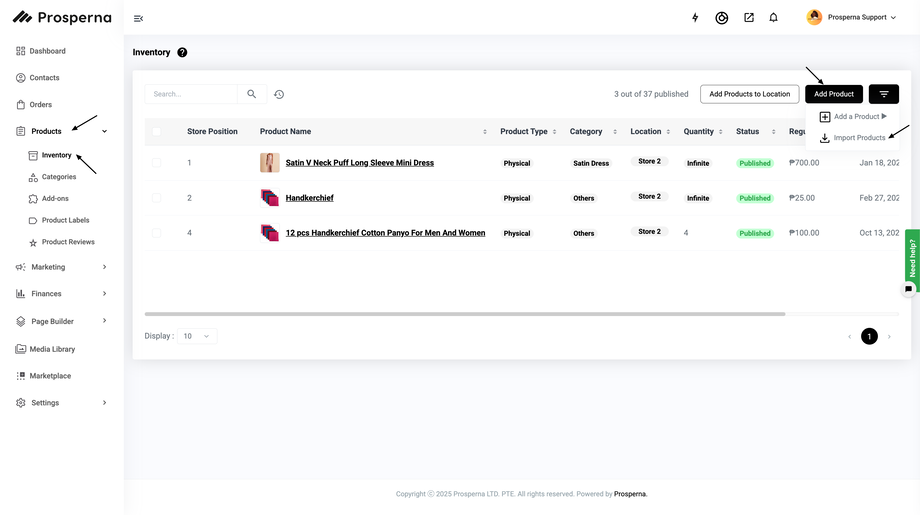The image size is (920, 515).
Task: Open Prosperna Support account dropdown
Action: 852,18
